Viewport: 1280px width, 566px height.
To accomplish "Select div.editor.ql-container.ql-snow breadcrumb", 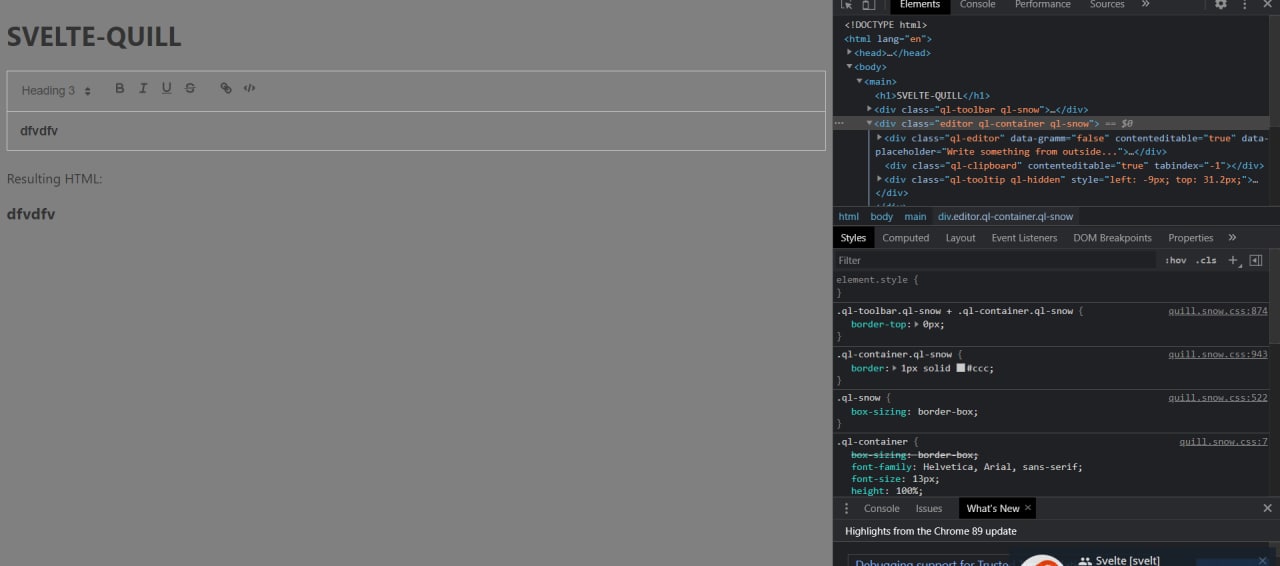I will click(x=1005, y=216).
